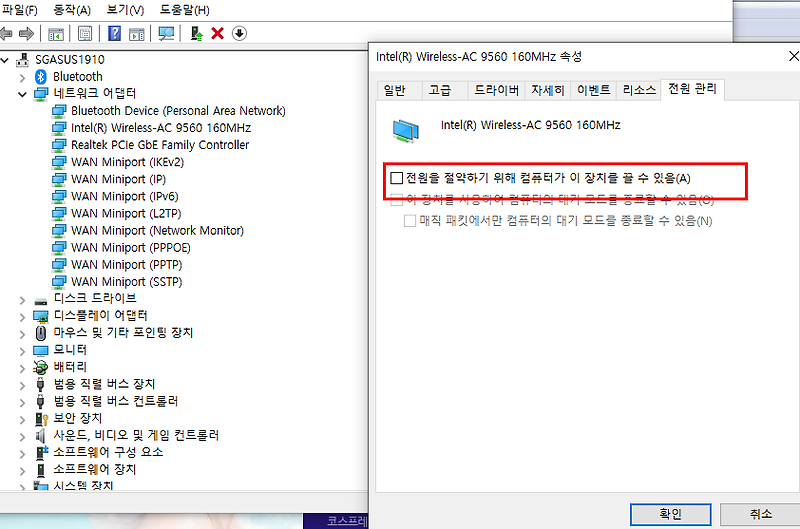
Task: Click the Back arrow toolbar icon
Action: (6, 34)
